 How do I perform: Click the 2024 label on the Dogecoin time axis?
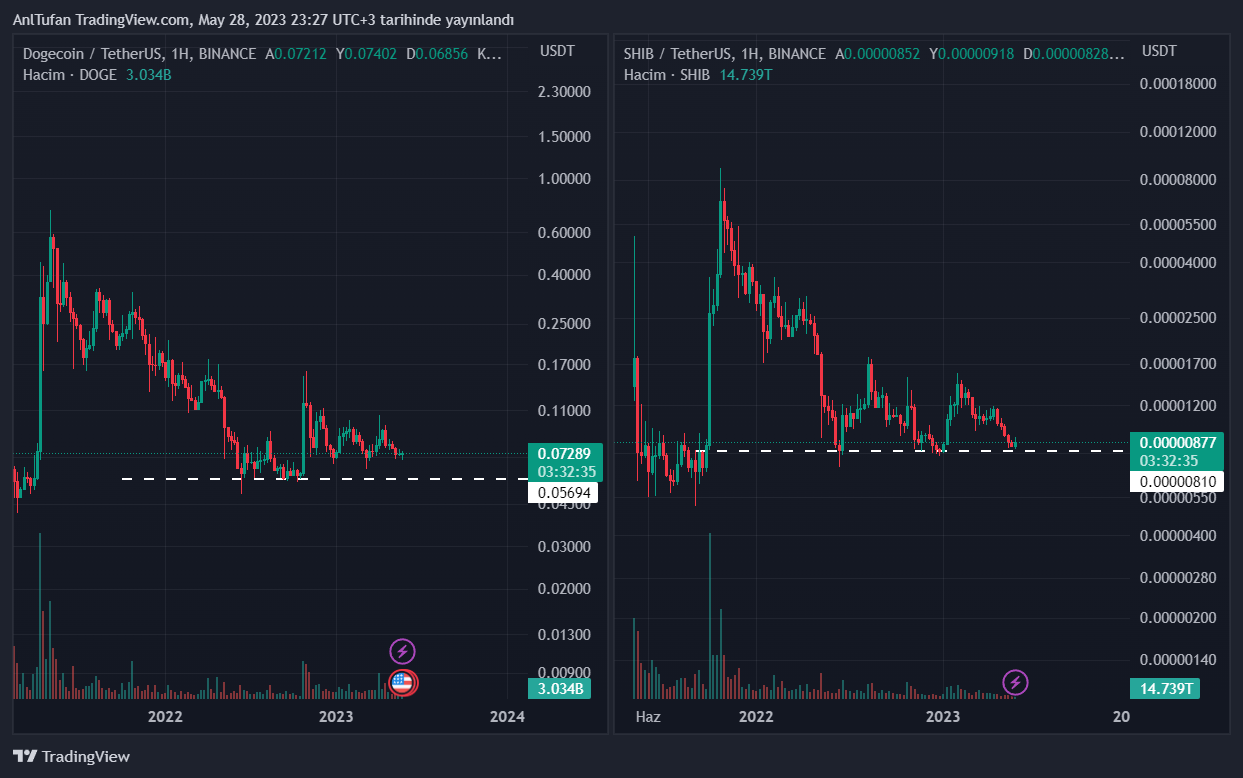[508, 716]
